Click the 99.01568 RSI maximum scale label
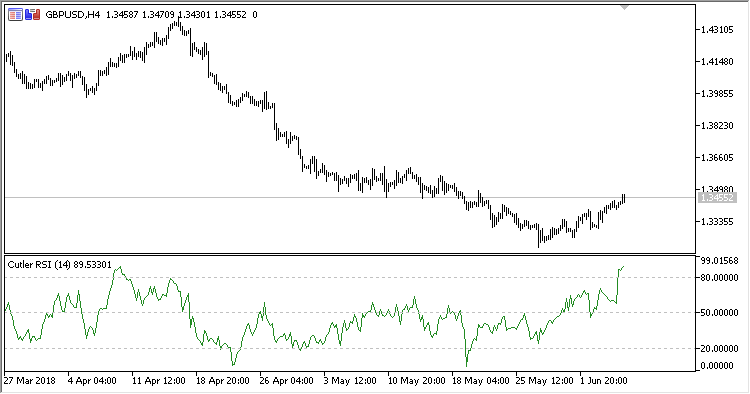Image resolution: width=750 pixels, height=394 pixels. point(719,261)
